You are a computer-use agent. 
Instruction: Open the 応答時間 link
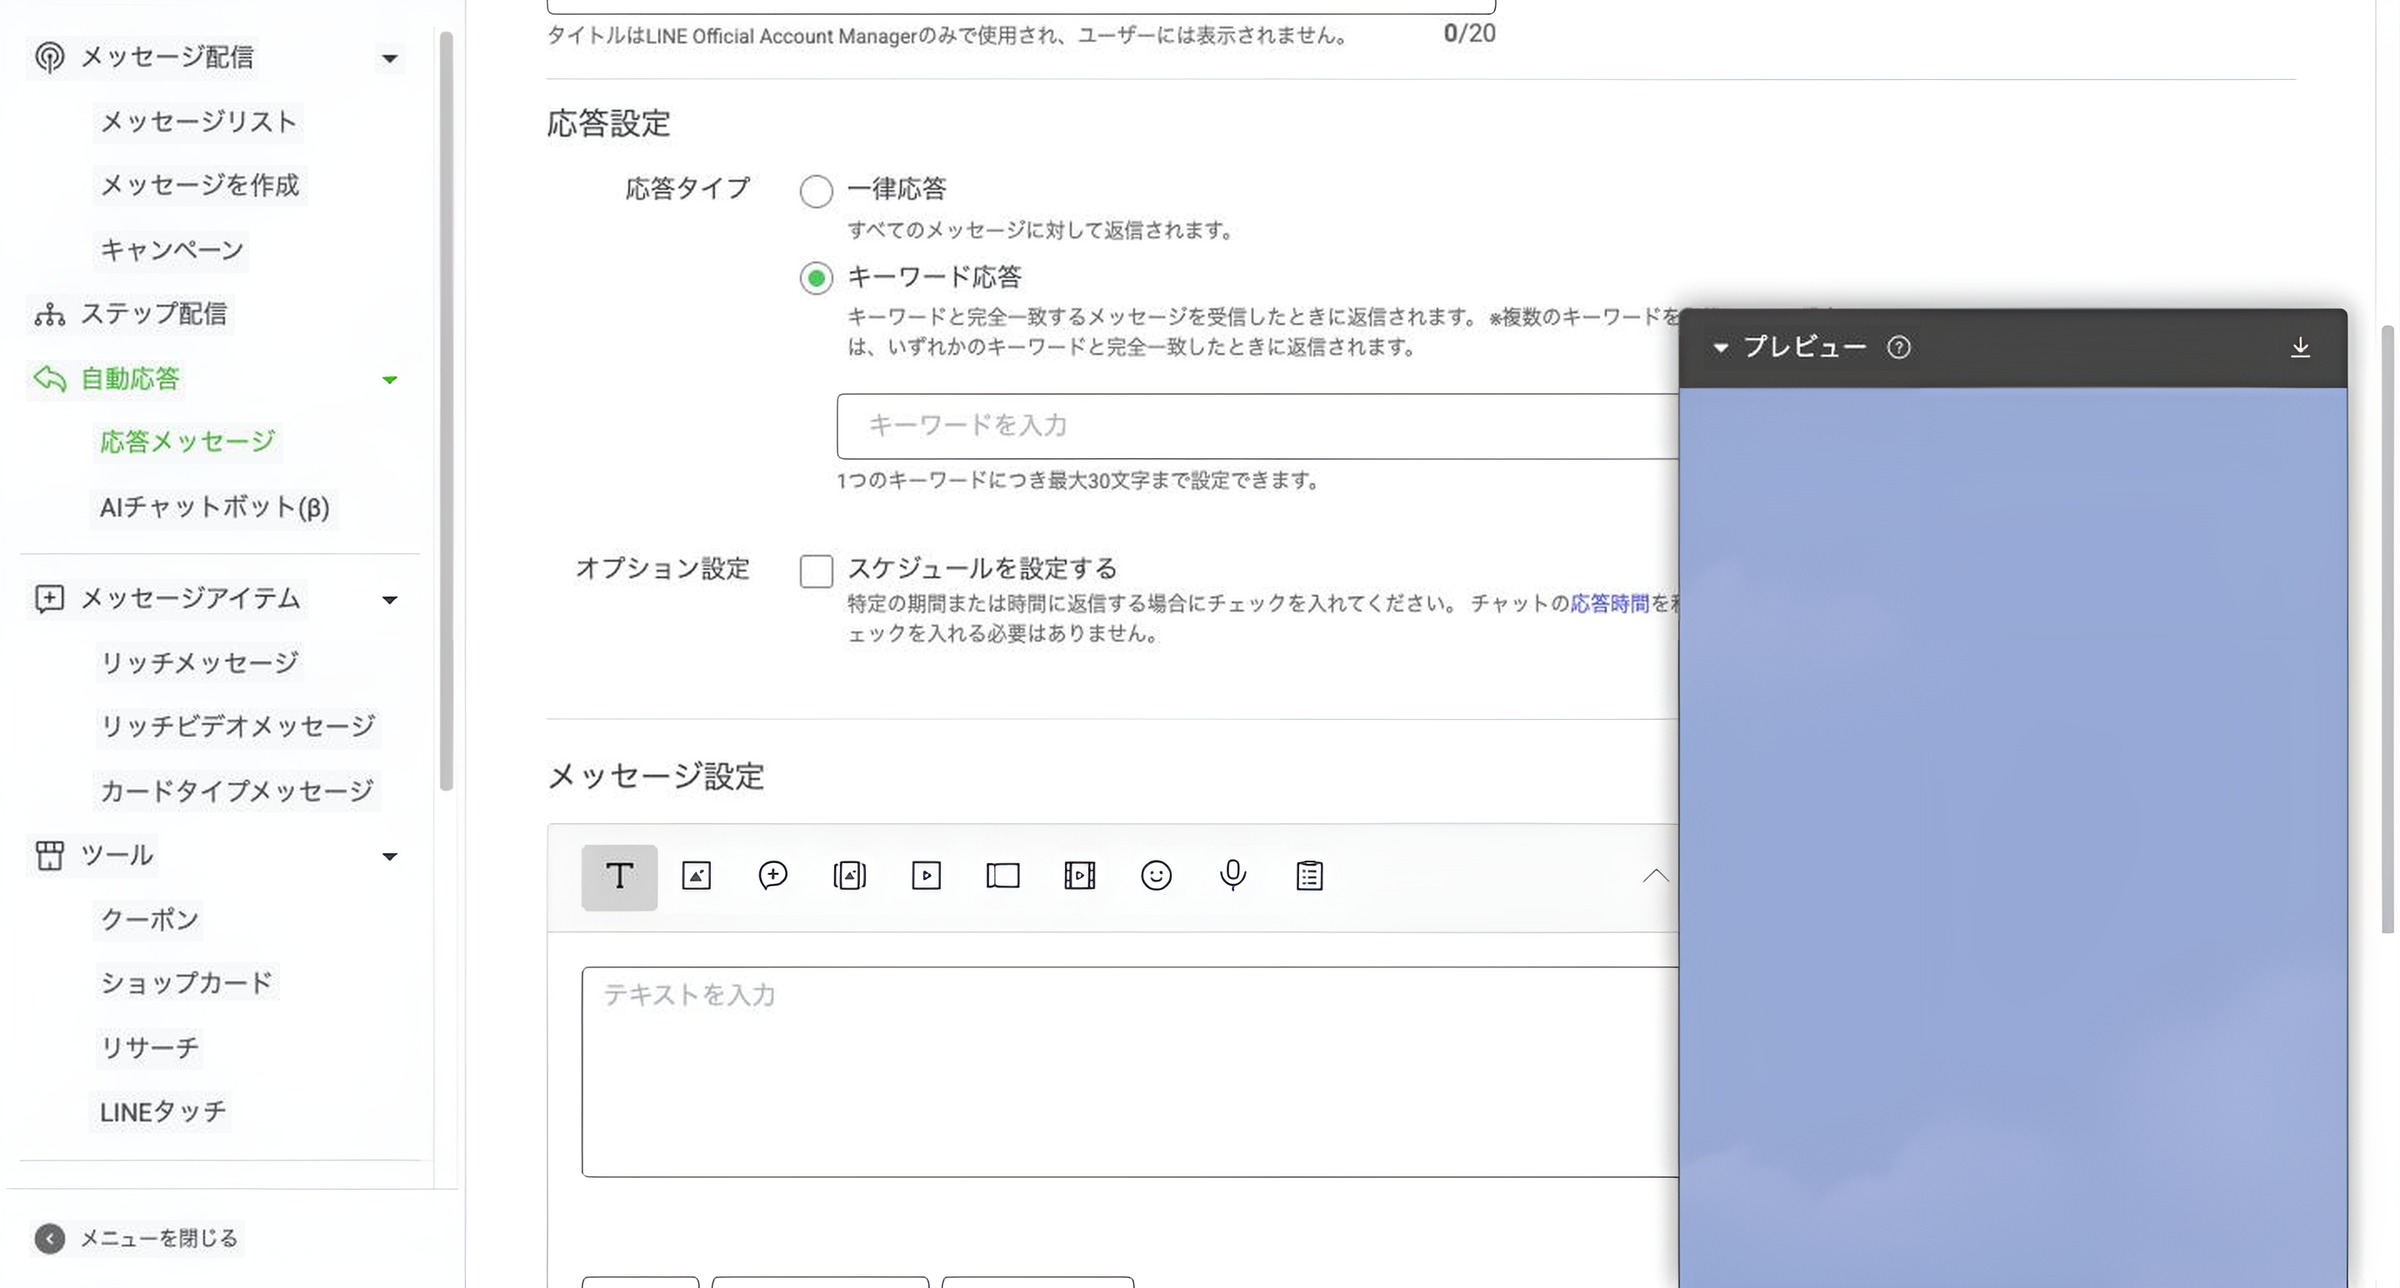click(x=1609, y=603)
